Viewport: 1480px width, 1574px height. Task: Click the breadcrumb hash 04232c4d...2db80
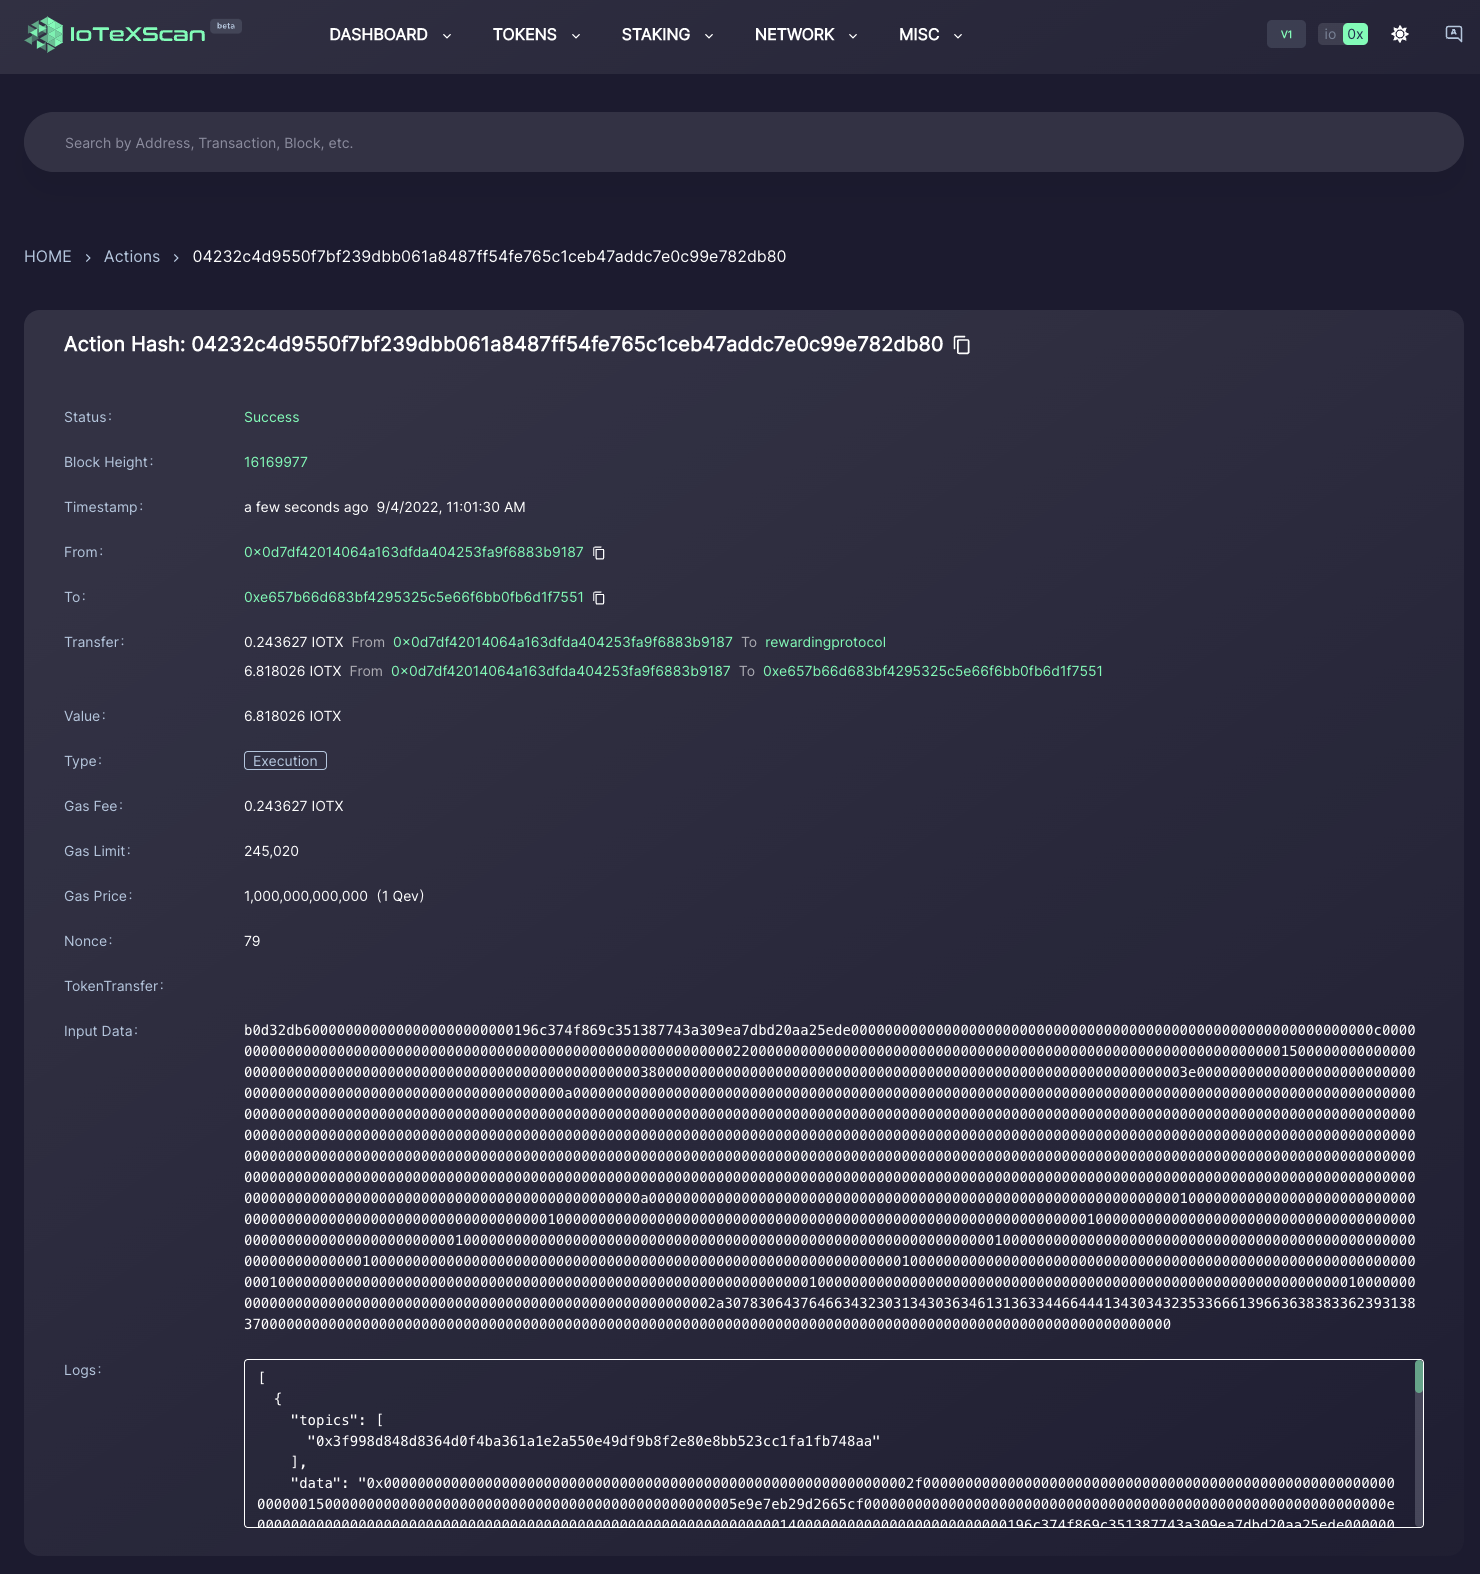click(489, 257)
